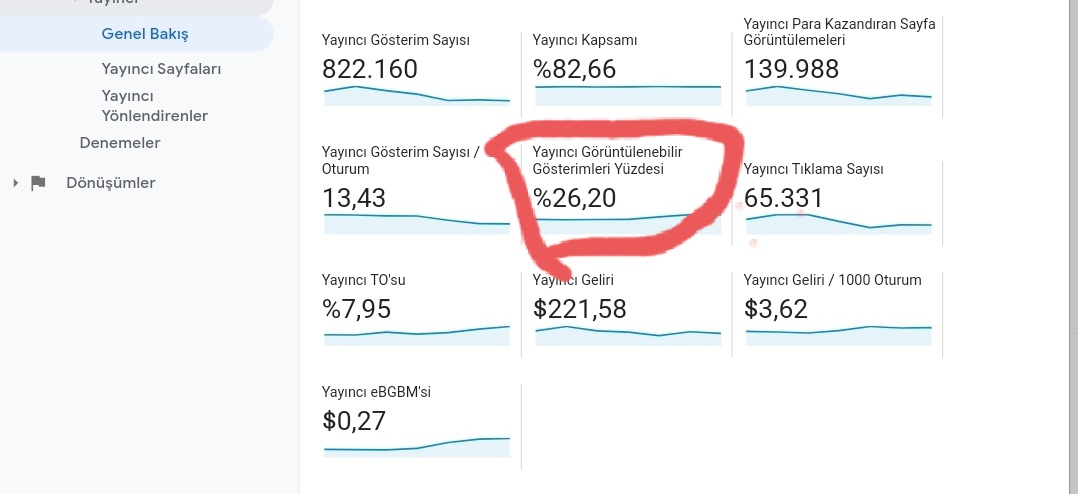Expand the Dönüşümler section arrow
This screenshot has width=1078, height=494.
[15, 183]
